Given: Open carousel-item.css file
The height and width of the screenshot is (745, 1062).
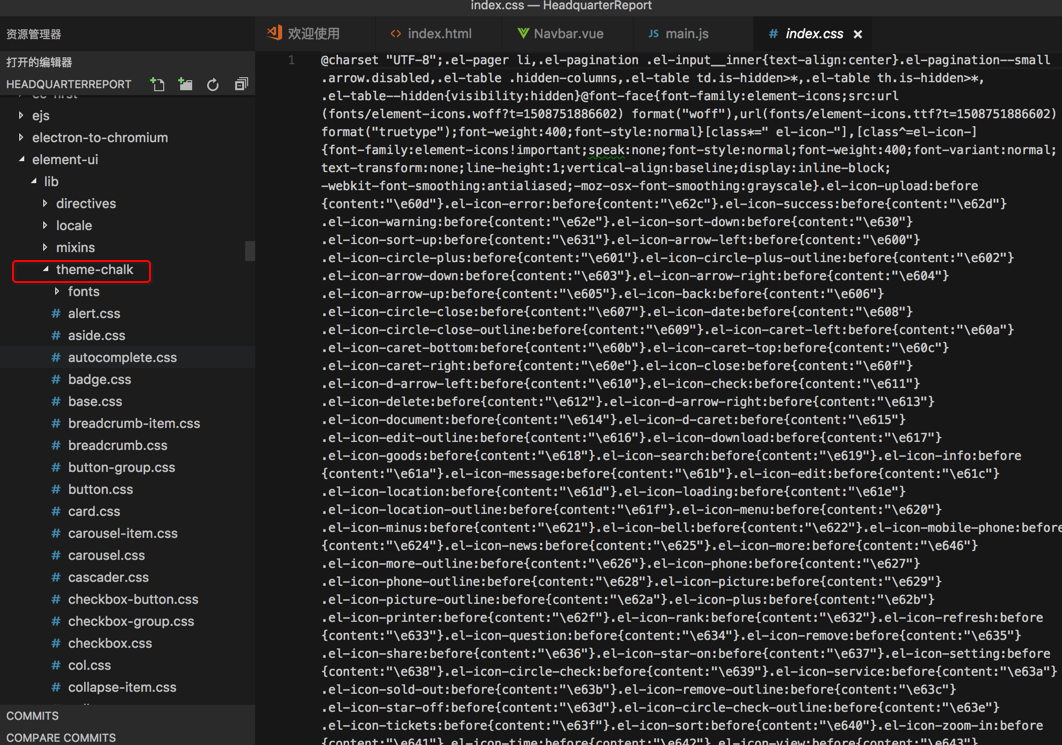Looking at the screenshot, I should point(123,534).
